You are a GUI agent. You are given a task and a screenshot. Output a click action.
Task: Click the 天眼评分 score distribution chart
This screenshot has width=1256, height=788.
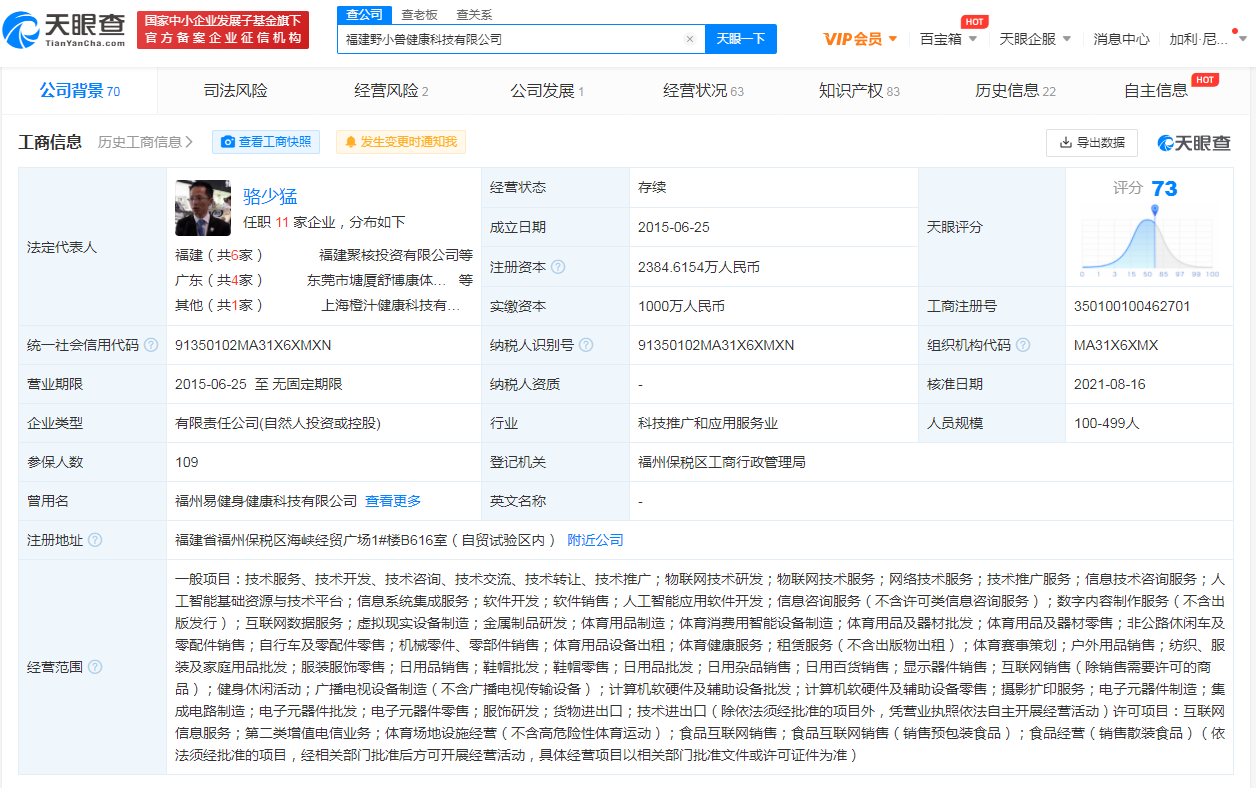click(1149, 240)
